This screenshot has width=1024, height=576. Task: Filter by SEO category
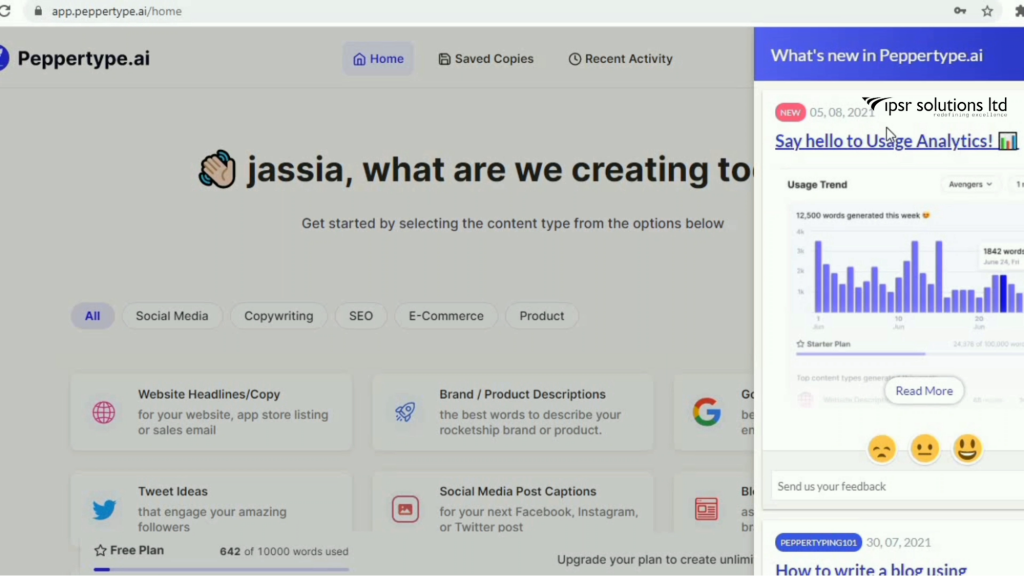(x=360, y=316)
